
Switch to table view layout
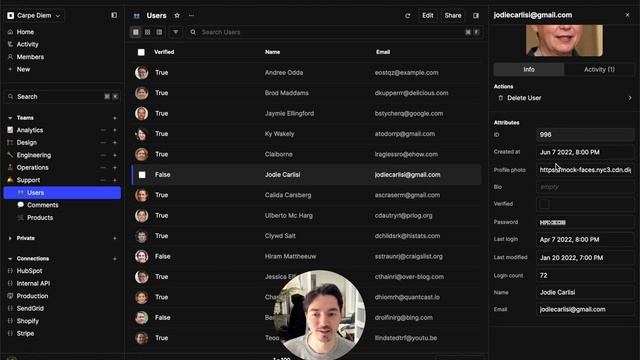coord(136,32)
